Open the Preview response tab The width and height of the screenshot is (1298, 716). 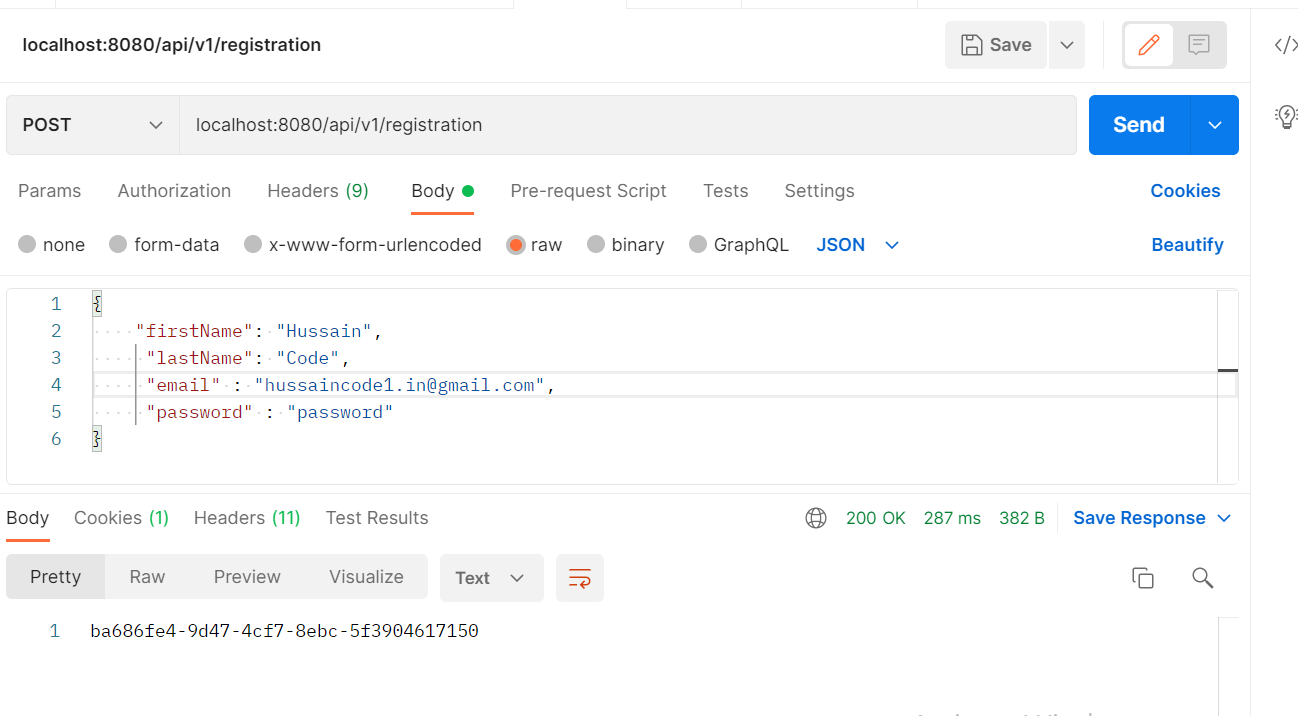[246, 577]
